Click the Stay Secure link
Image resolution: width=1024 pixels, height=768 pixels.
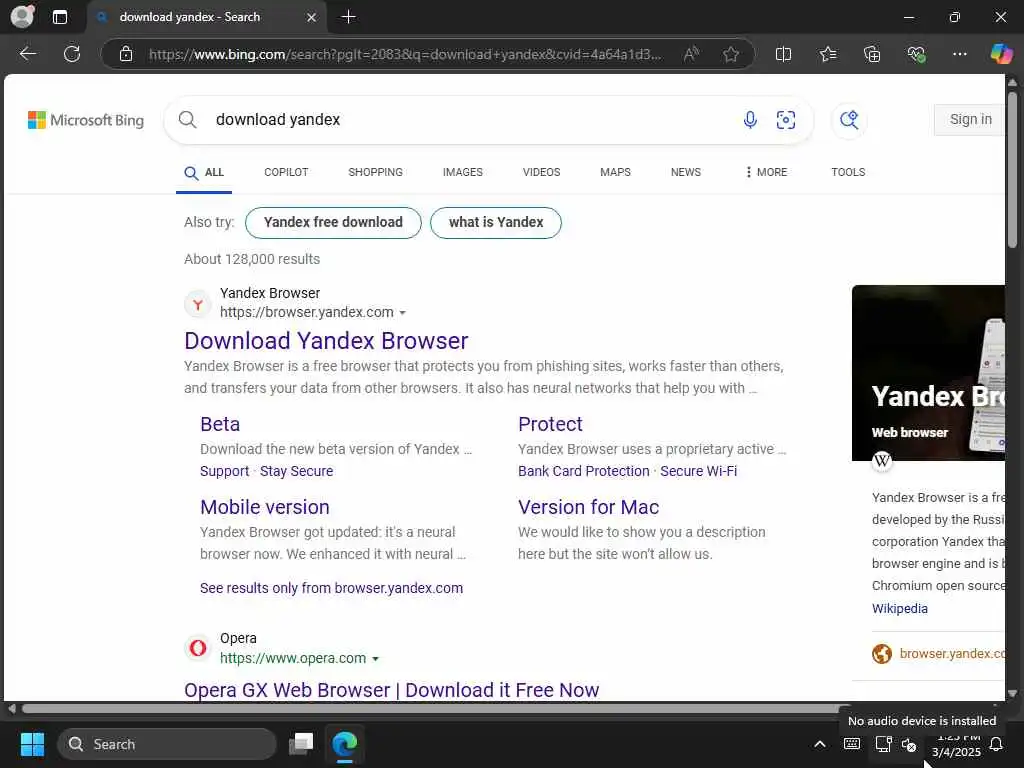pos(296,471)
